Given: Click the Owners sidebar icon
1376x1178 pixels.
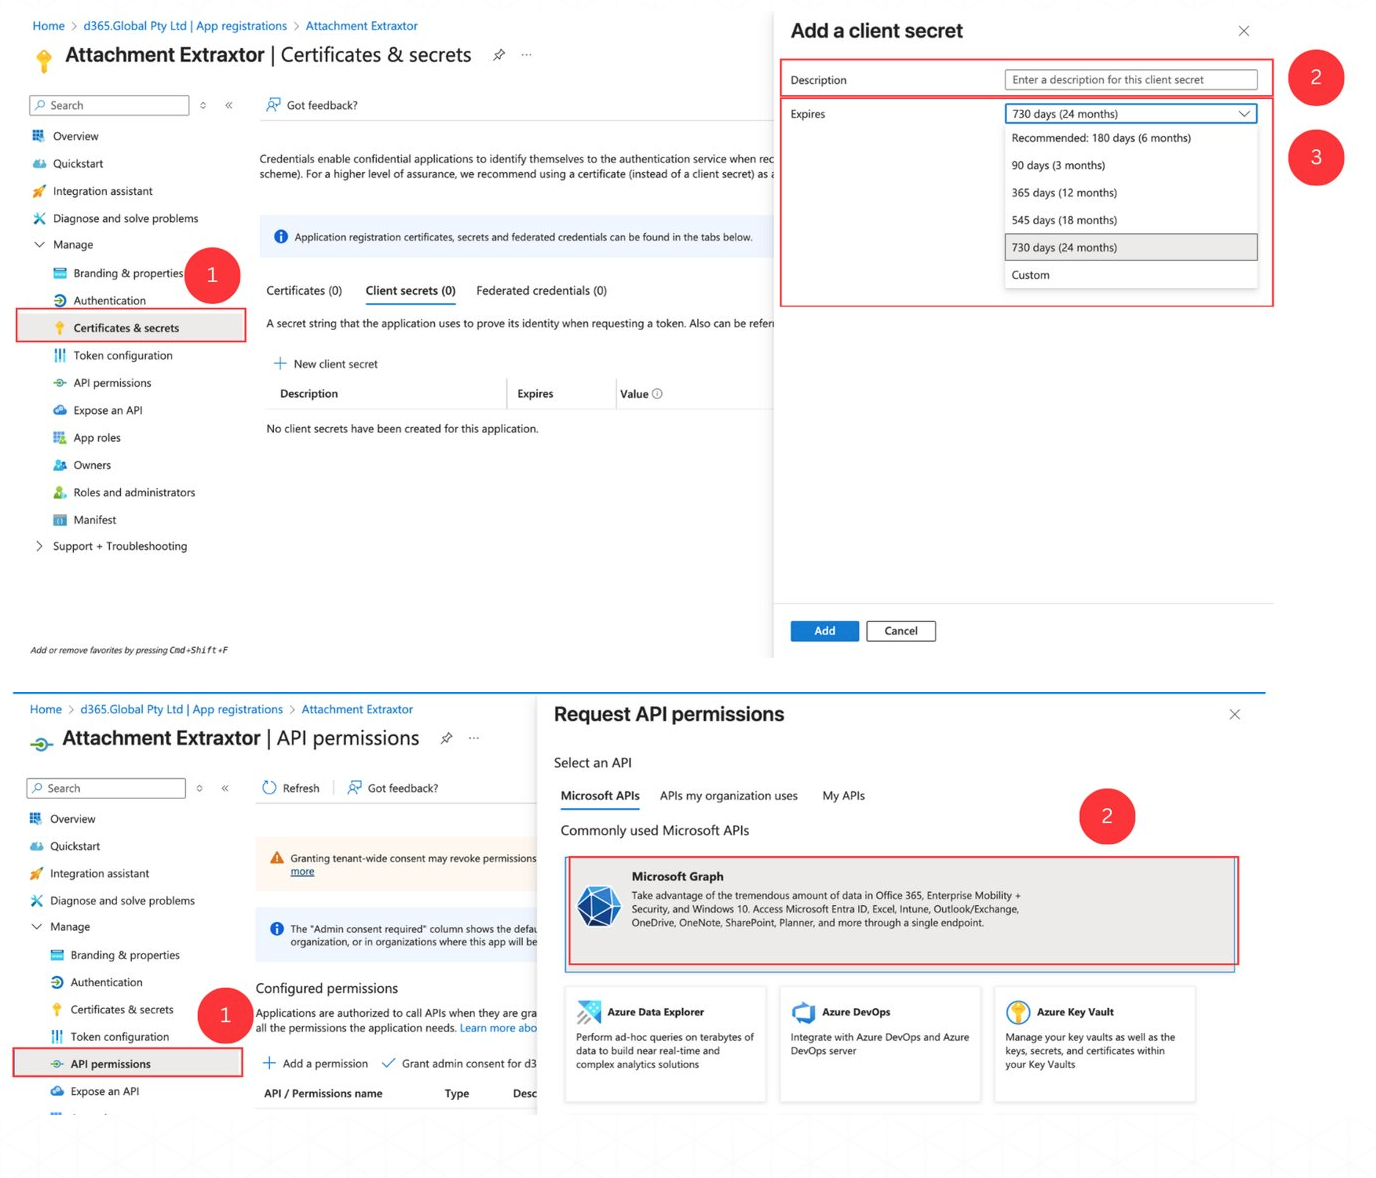Looking at the screenshot, I should pos(60,465).
